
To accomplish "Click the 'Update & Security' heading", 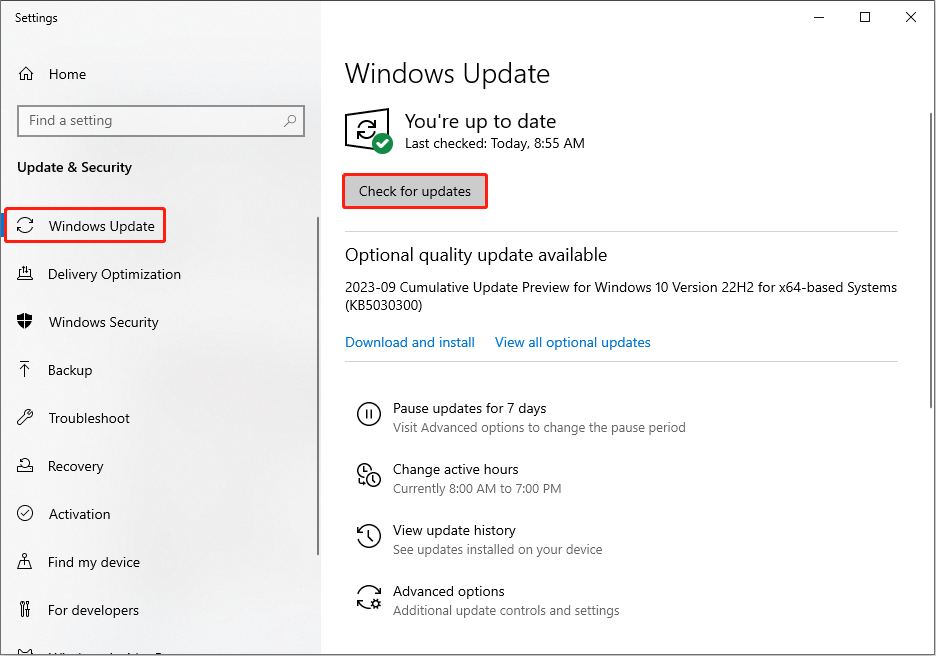I will [75, 167].
